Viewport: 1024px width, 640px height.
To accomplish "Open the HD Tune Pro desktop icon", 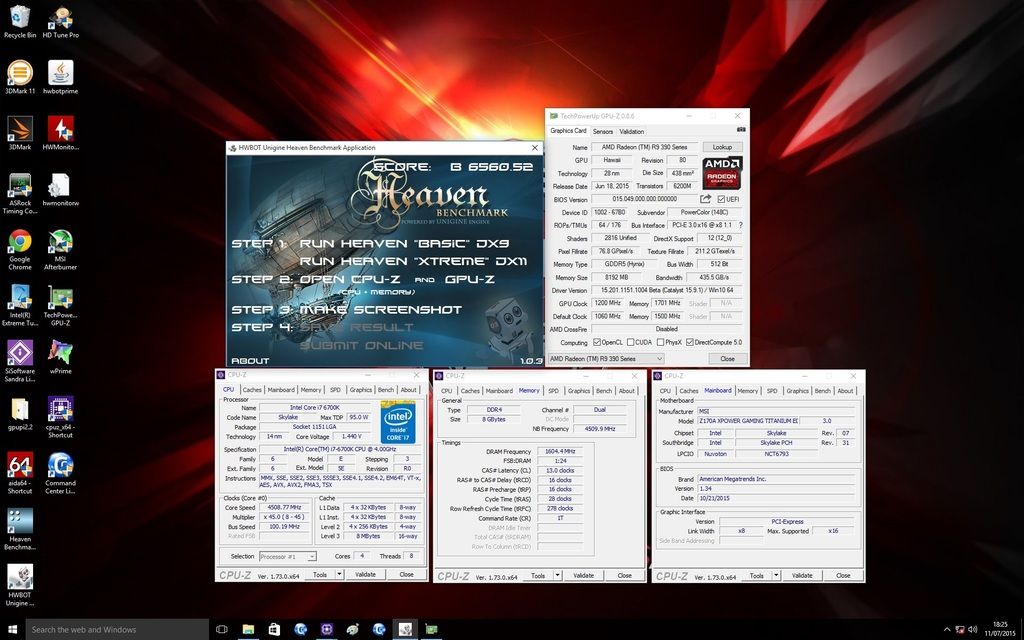I will tap(61, 21).
